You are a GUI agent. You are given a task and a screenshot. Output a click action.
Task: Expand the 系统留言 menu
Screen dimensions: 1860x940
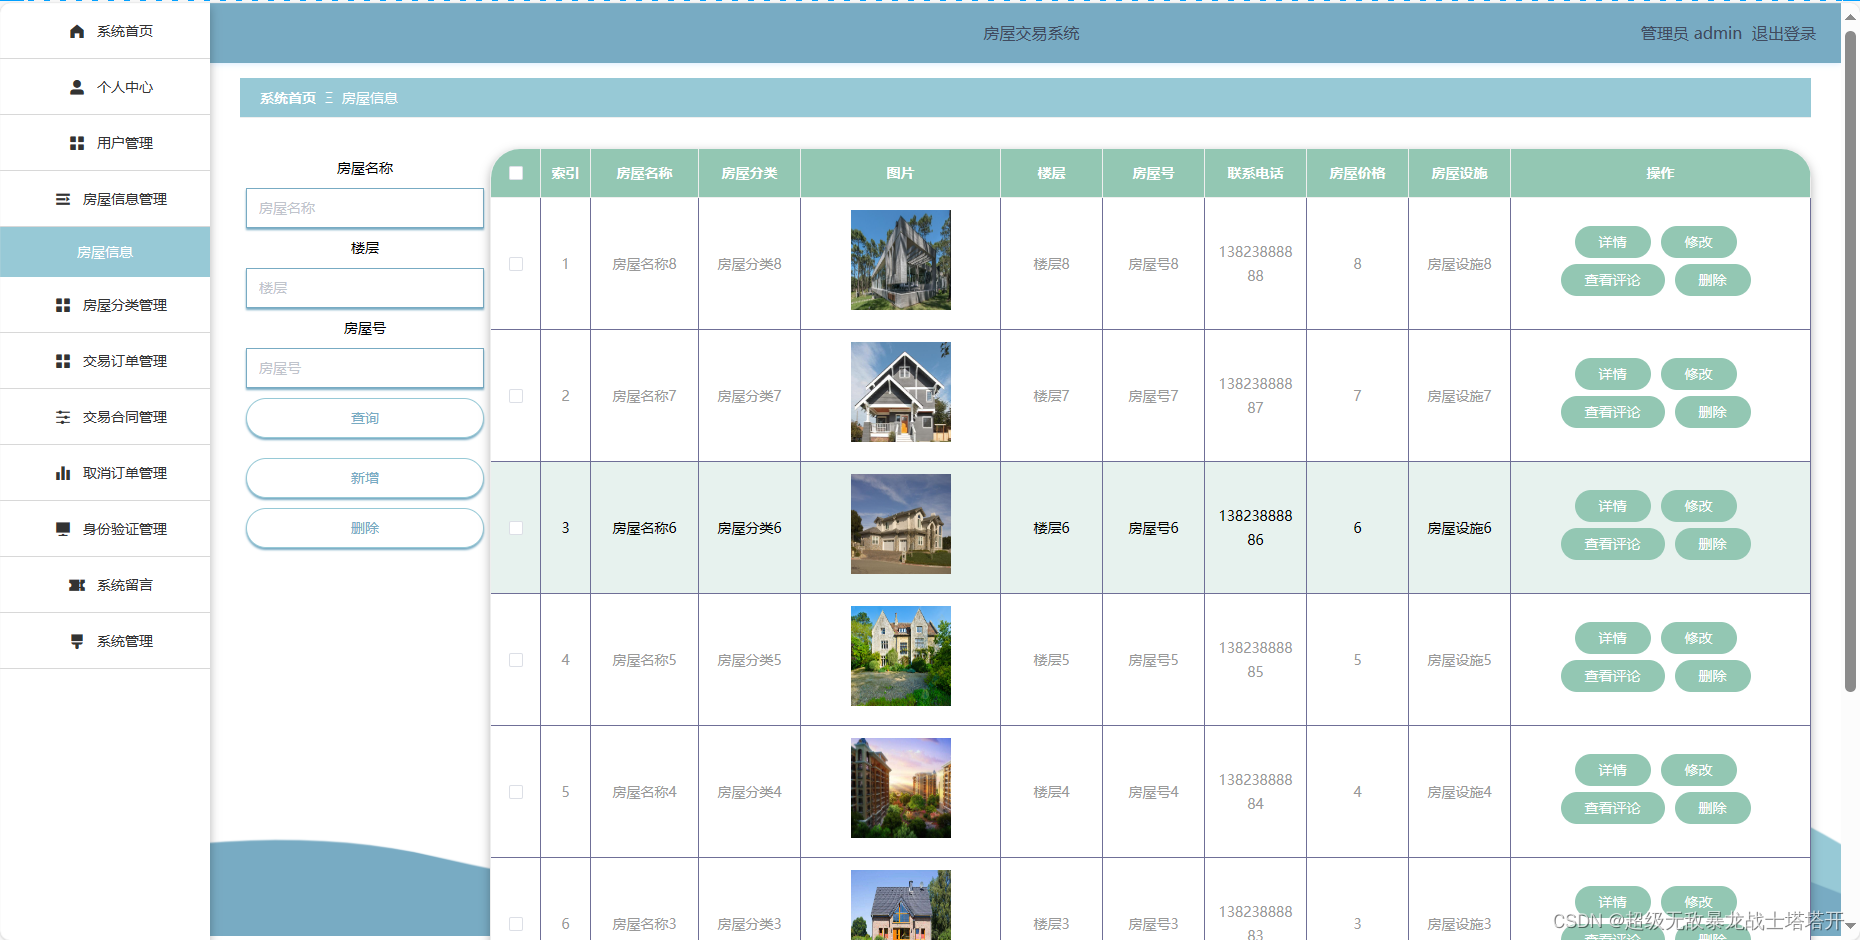tap(105, 585)
